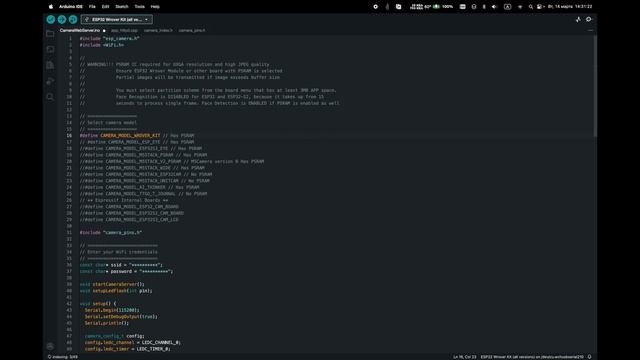
Task: Click the Bluetooth icon in menu bar
Action: tap(484, 7)
